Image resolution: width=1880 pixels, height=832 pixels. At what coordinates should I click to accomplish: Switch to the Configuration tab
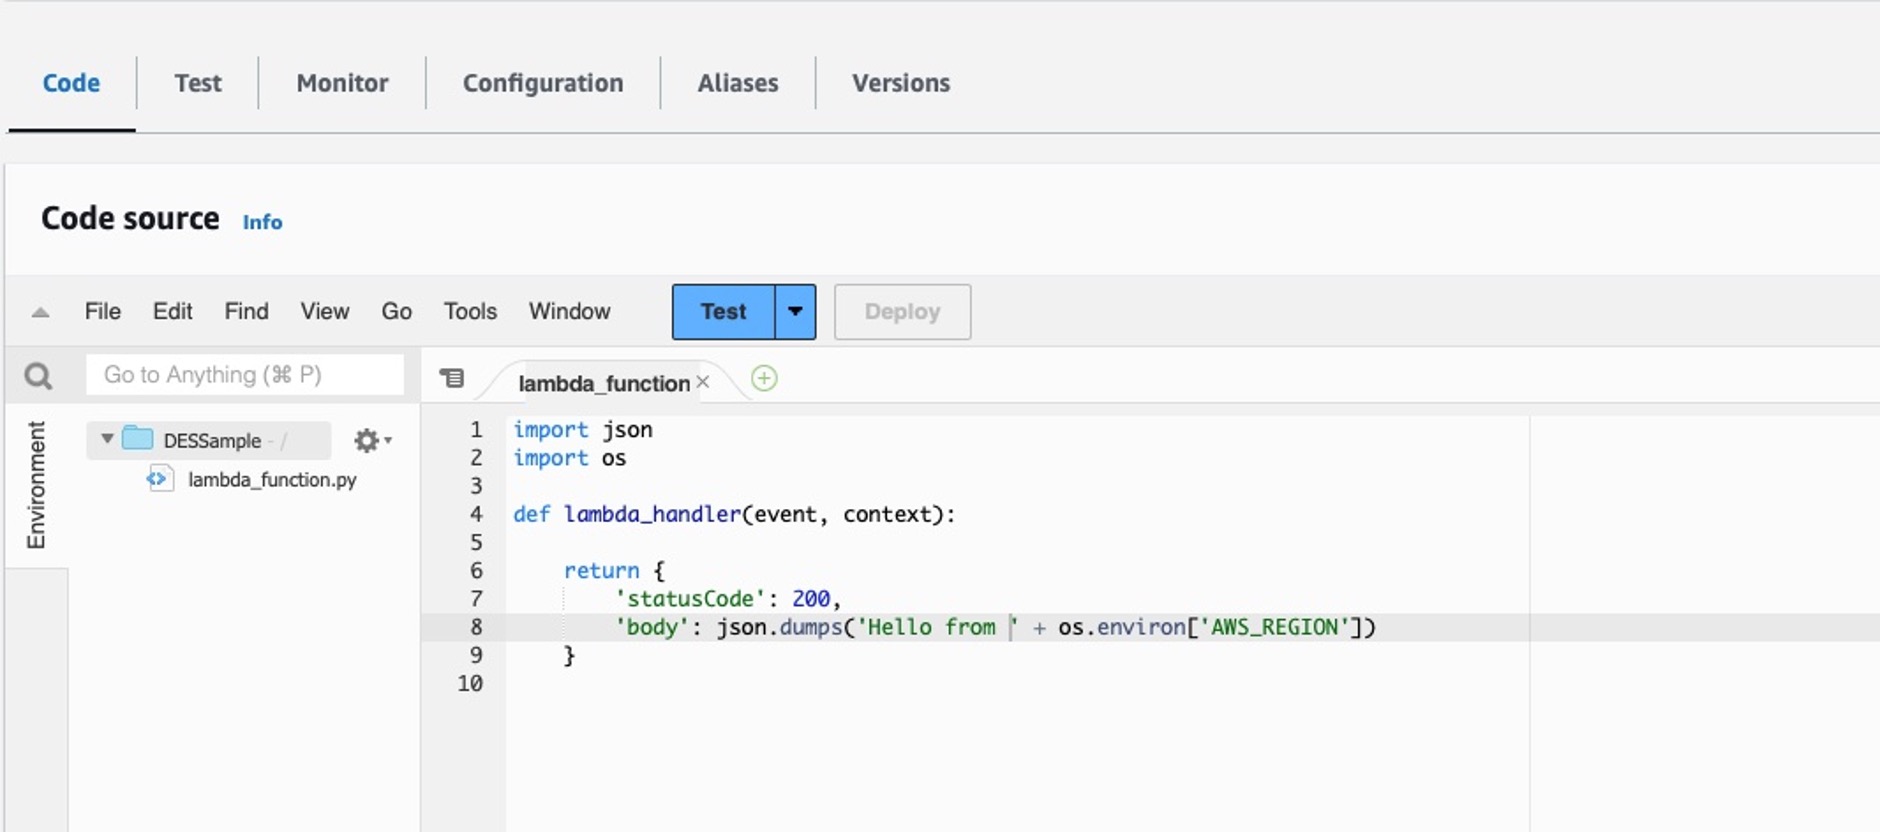542,83
